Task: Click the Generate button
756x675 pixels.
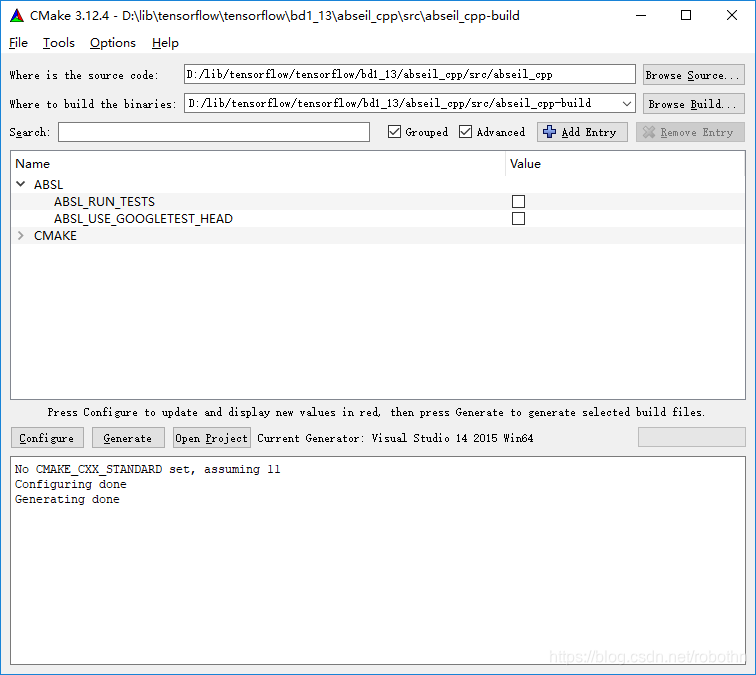Action: tap(128, 438)
